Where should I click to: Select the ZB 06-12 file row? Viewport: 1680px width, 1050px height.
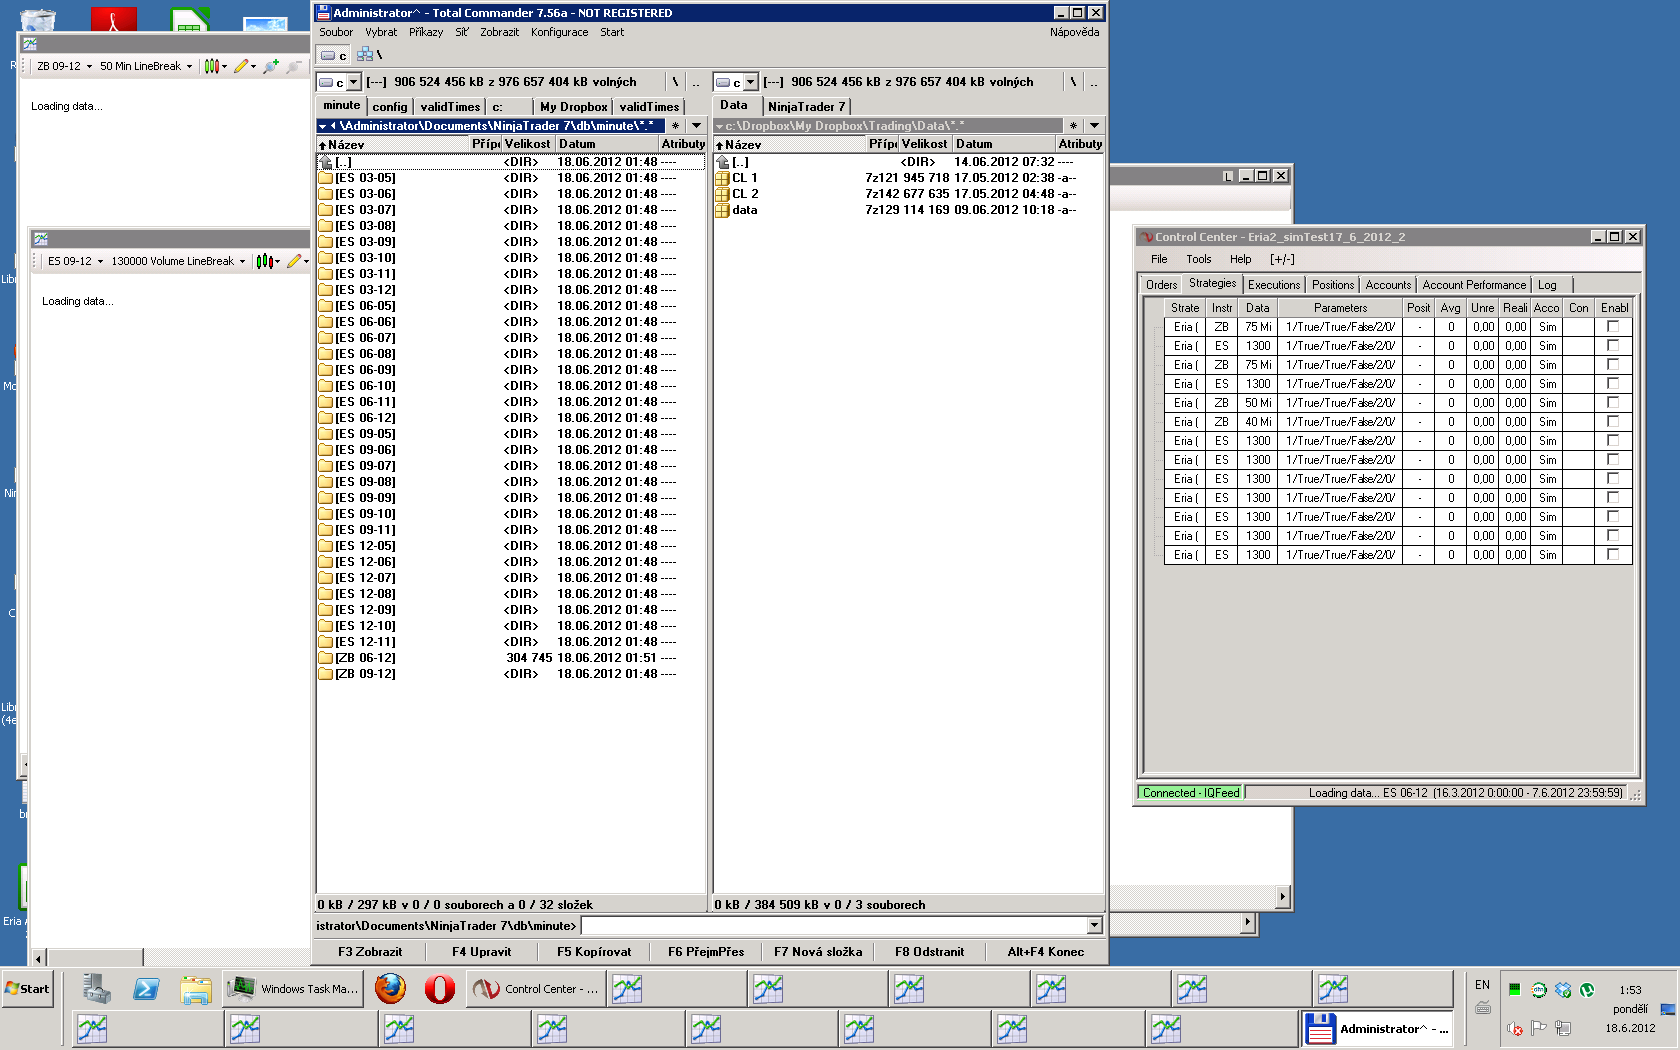(x=511, y=658)
